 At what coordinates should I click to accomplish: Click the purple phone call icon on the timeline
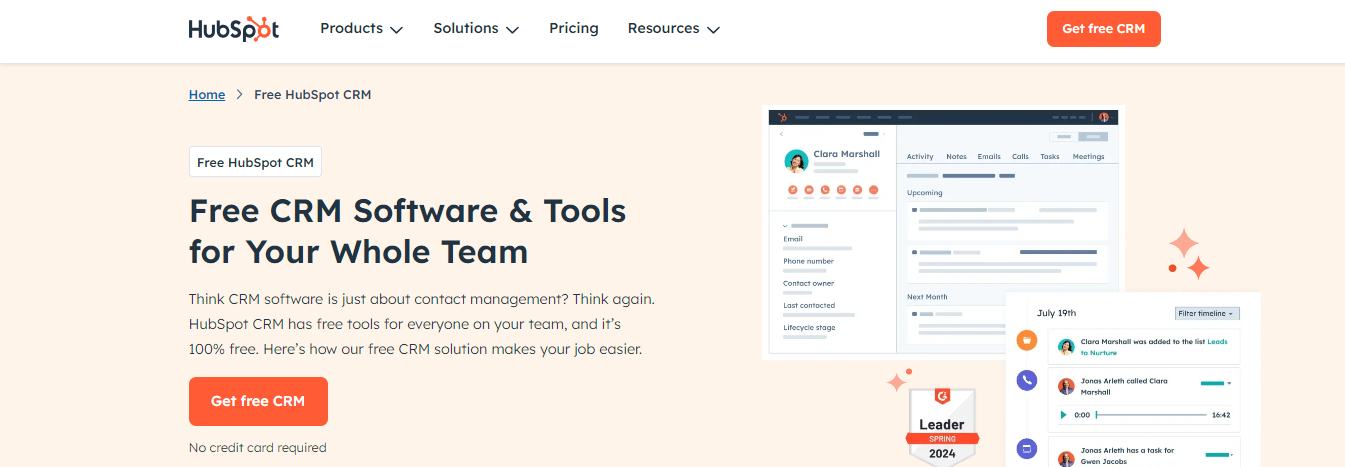[x=1026, y=381]
